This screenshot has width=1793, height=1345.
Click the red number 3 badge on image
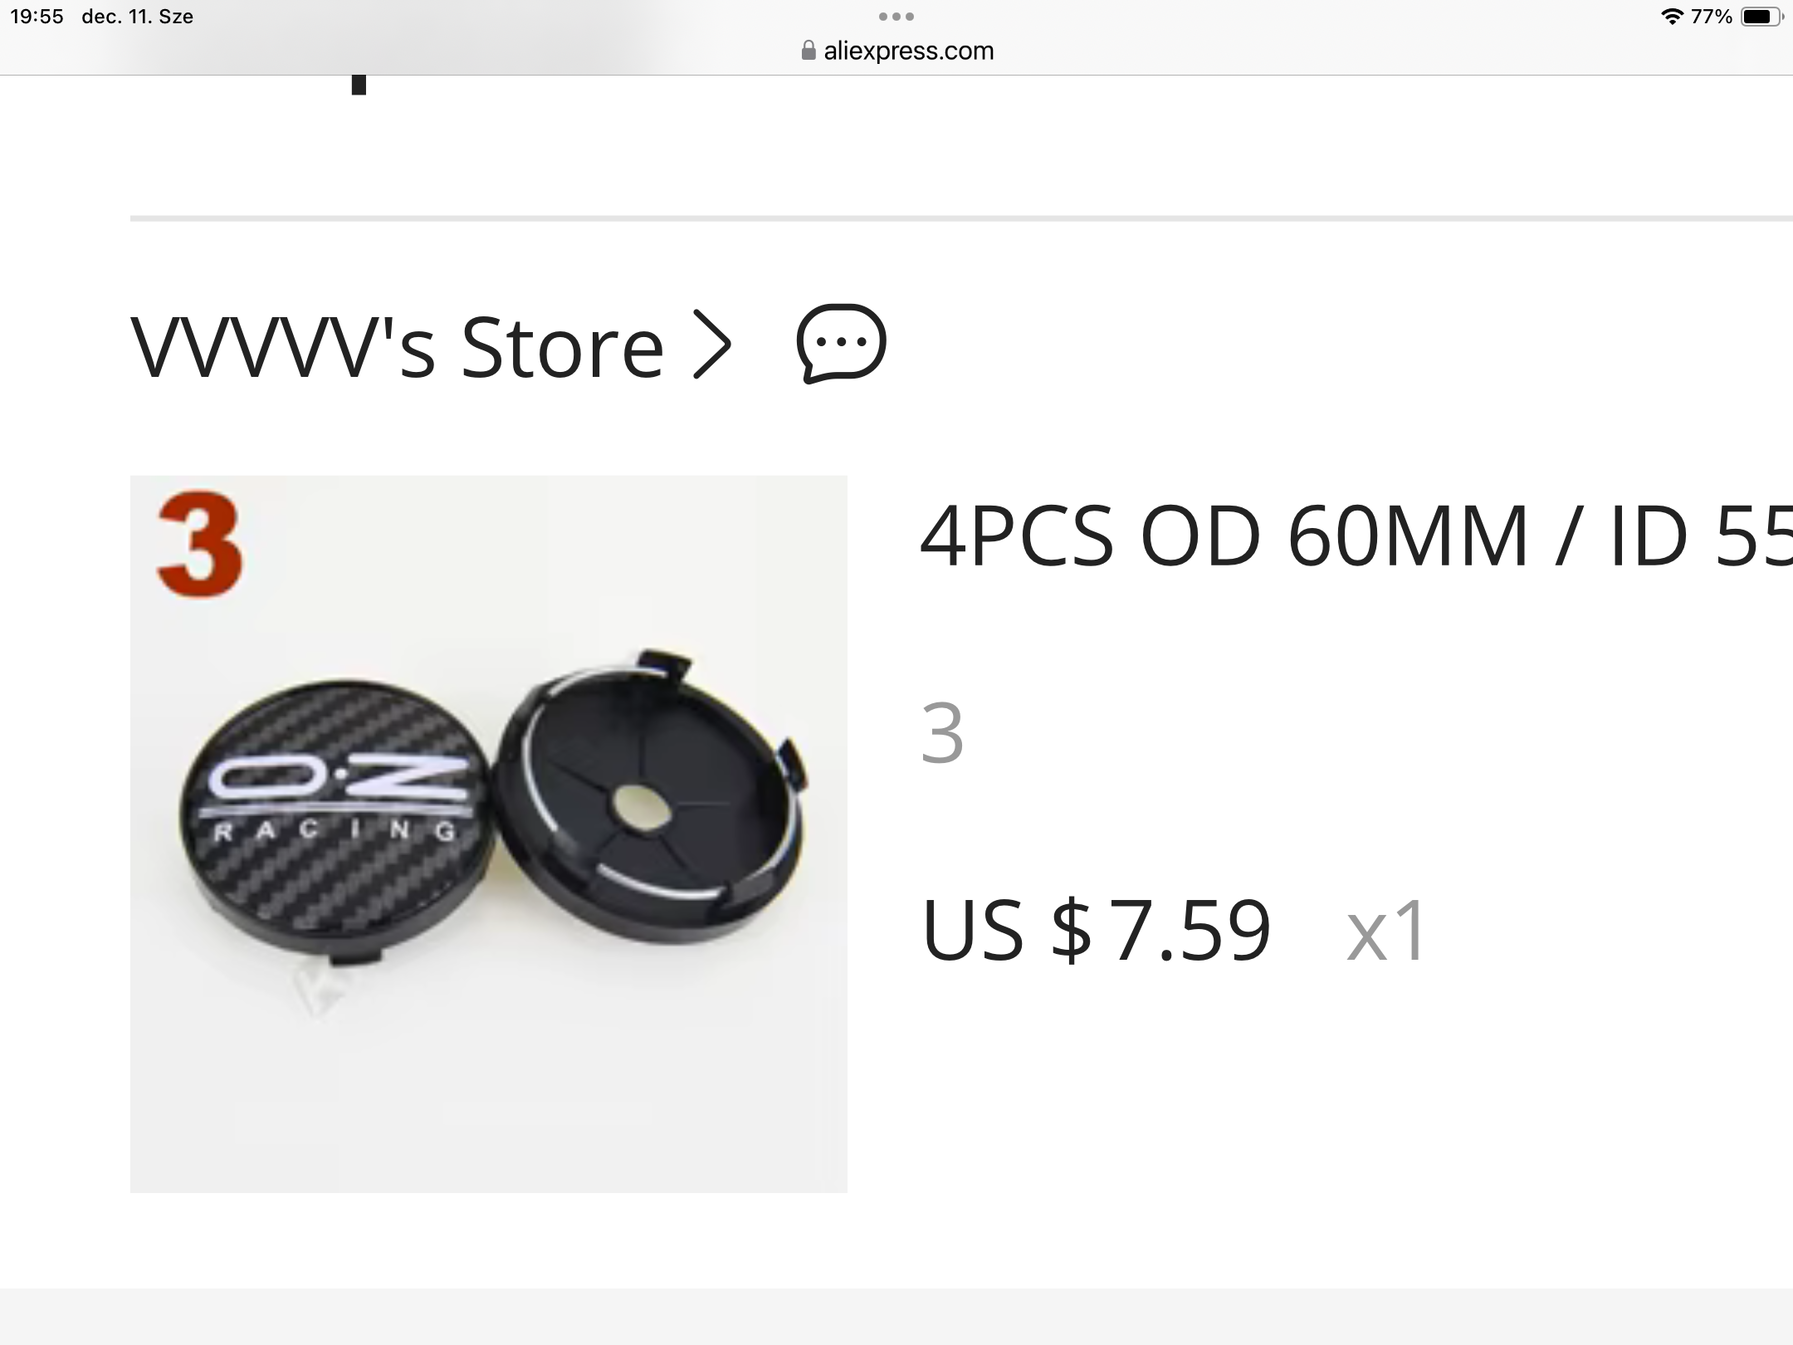tap(200, 544)
